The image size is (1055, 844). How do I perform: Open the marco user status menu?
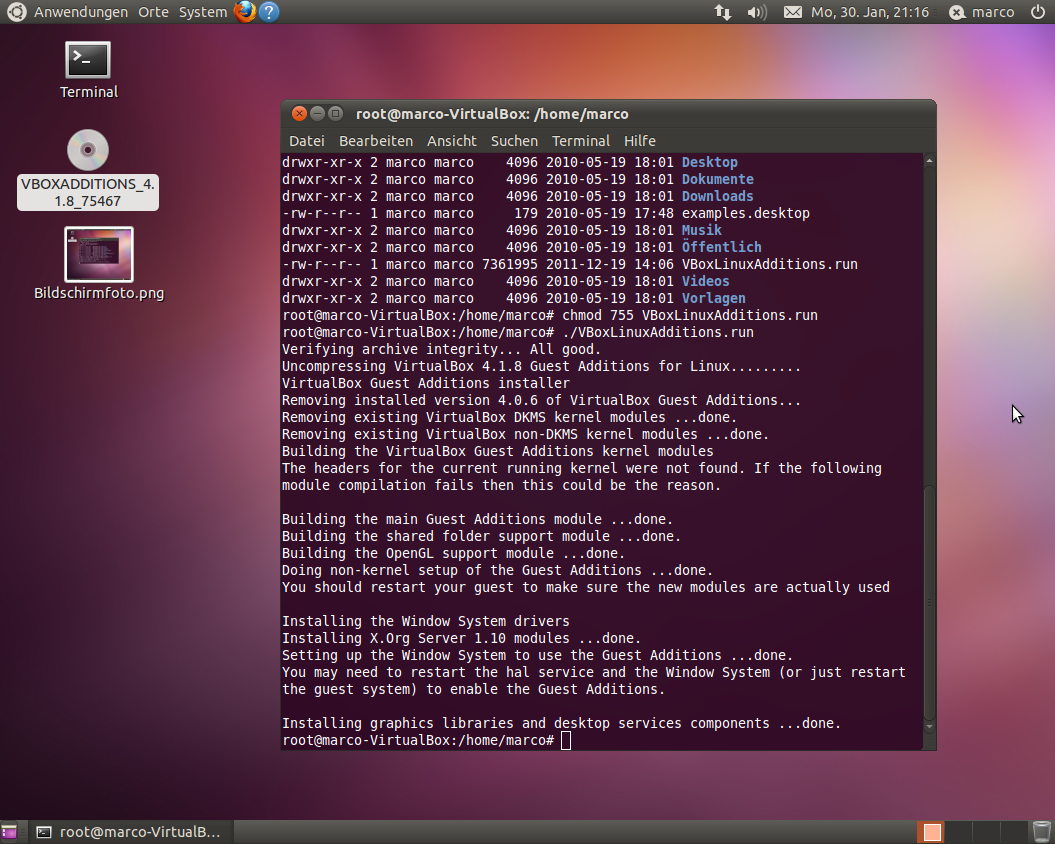(x=982, y=12)
